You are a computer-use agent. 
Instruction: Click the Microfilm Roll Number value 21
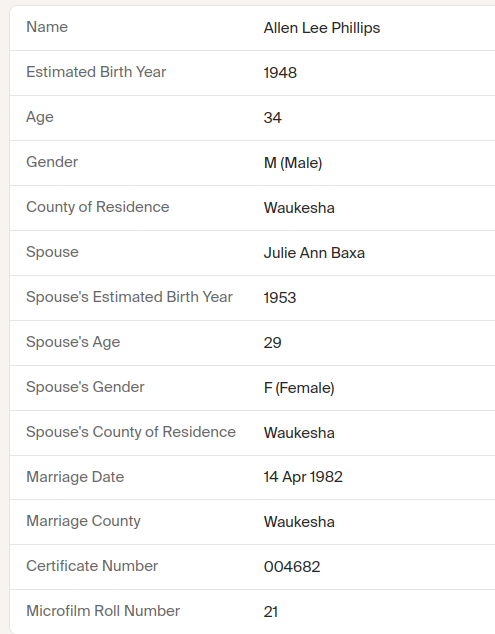271,612
